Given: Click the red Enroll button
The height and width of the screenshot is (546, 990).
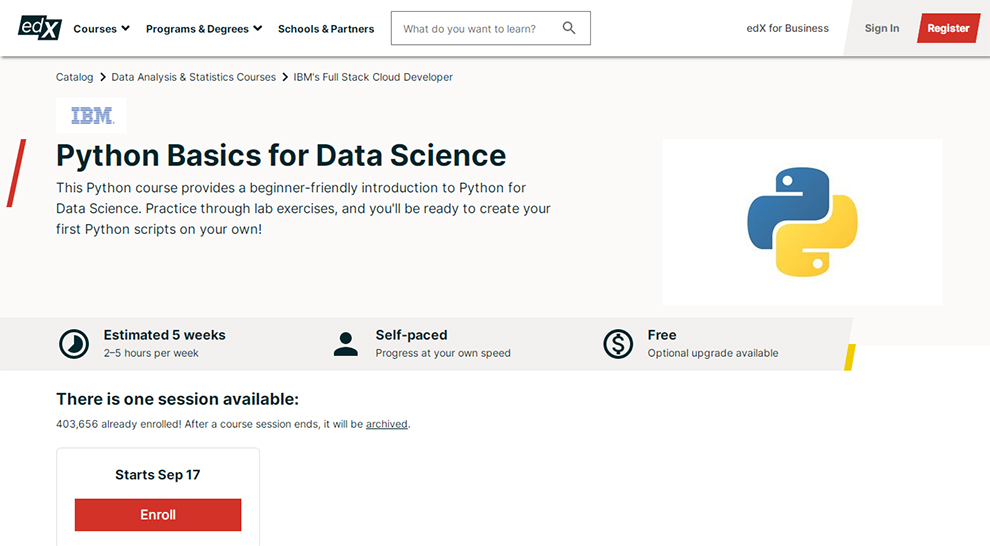Looking at the screenshot, I should [x=158, y=514].
